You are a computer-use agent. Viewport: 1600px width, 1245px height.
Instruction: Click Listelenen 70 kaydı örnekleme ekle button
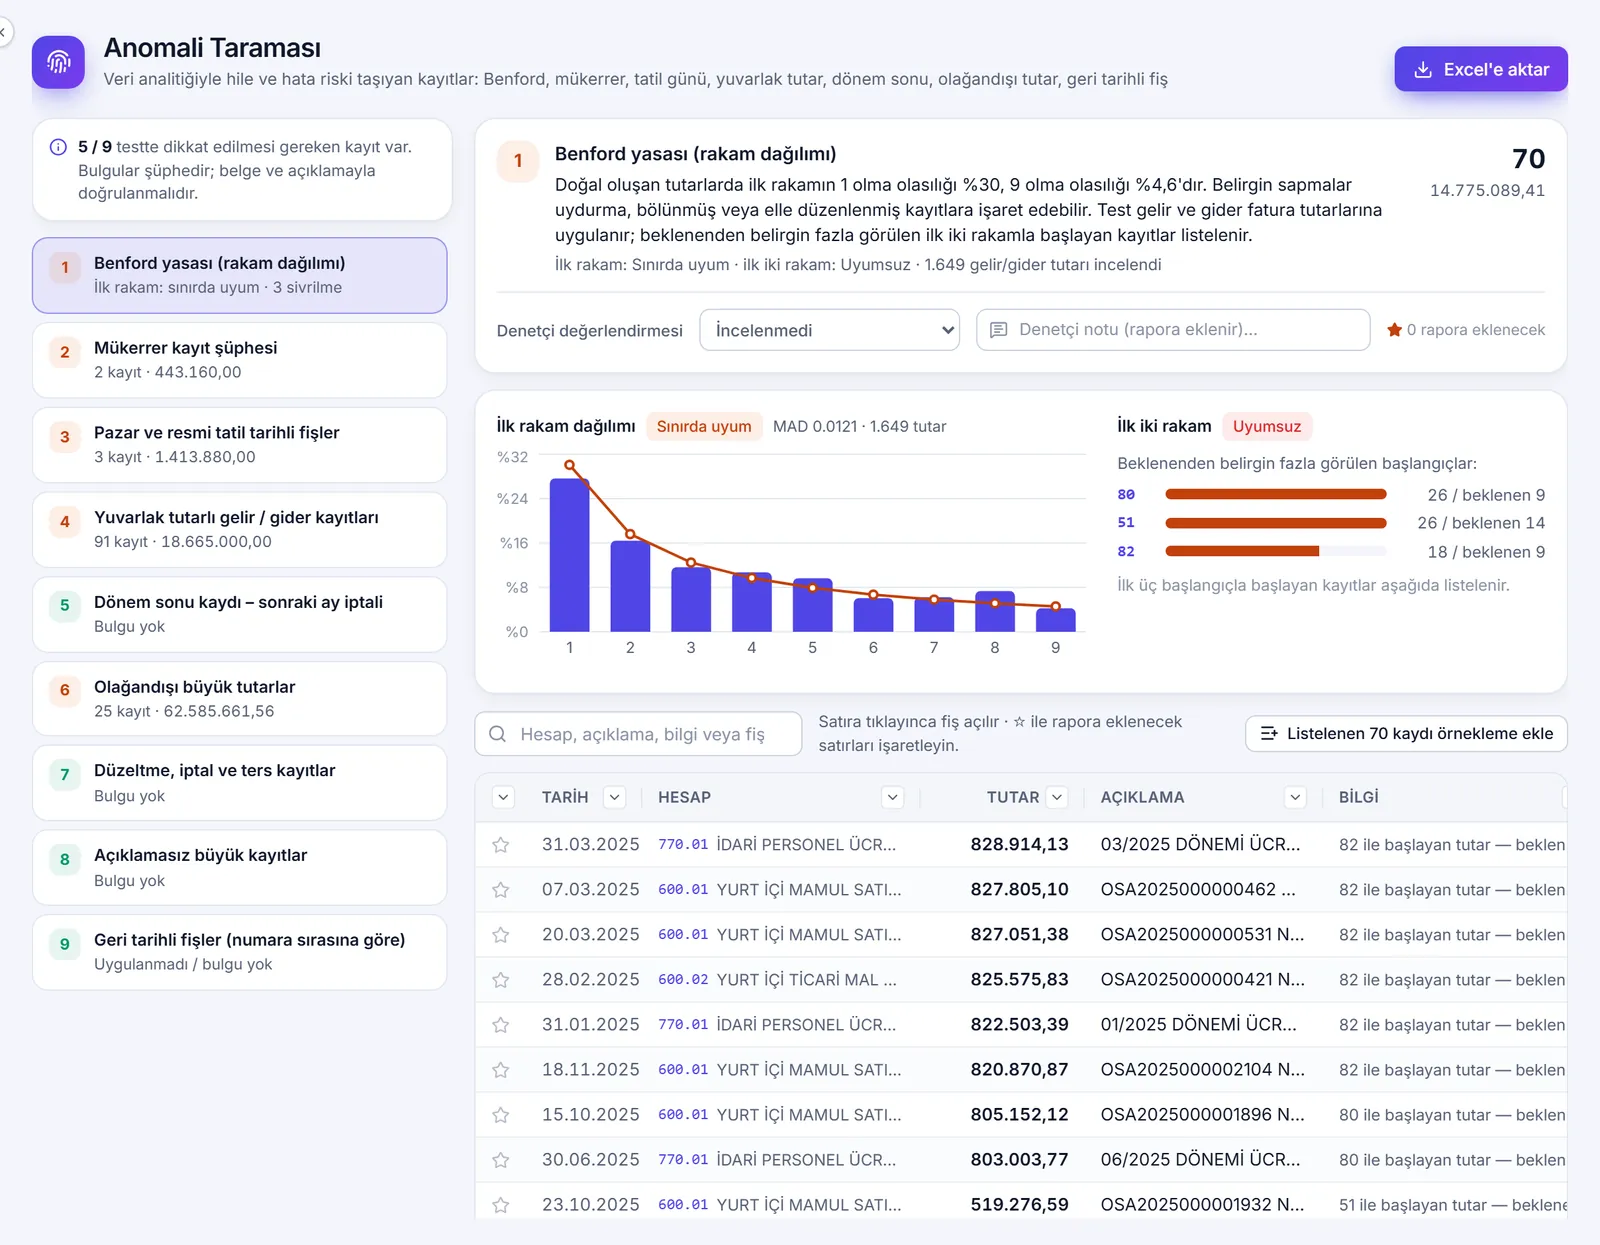1406,734
